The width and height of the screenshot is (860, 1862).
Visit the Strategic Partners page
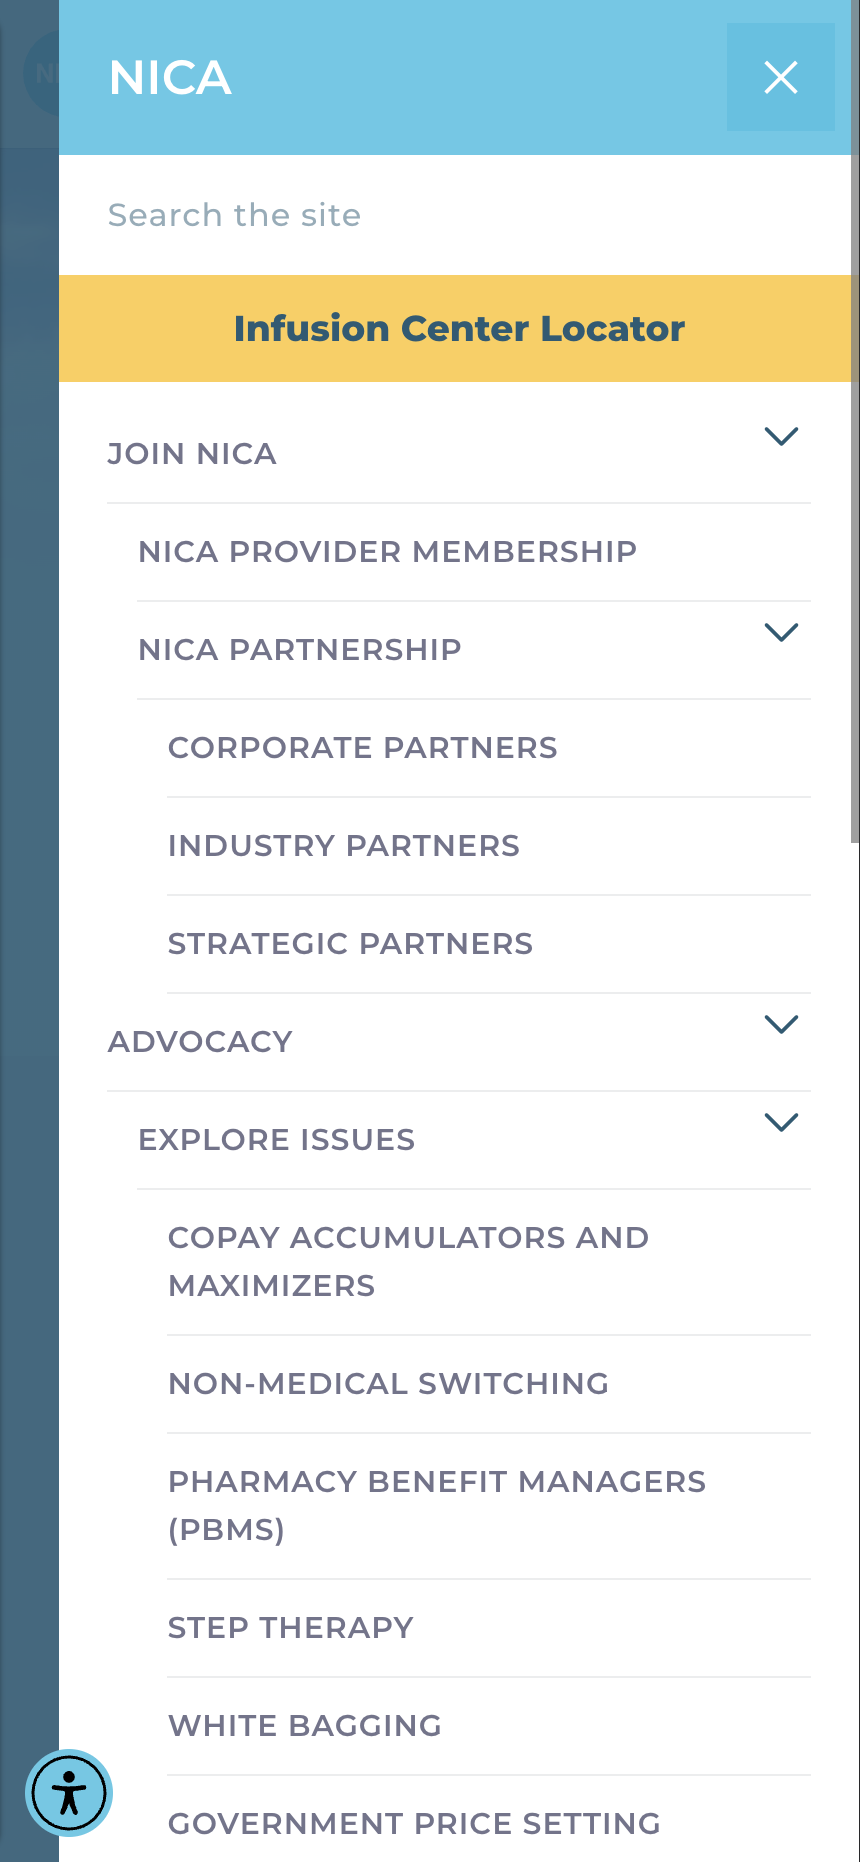click(x=350, y=944)
